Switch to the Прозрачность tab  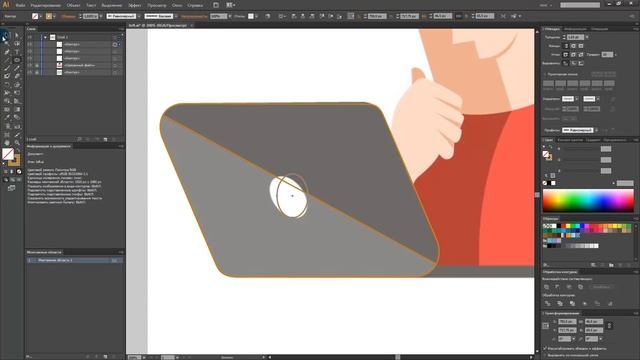coord(615,140)
